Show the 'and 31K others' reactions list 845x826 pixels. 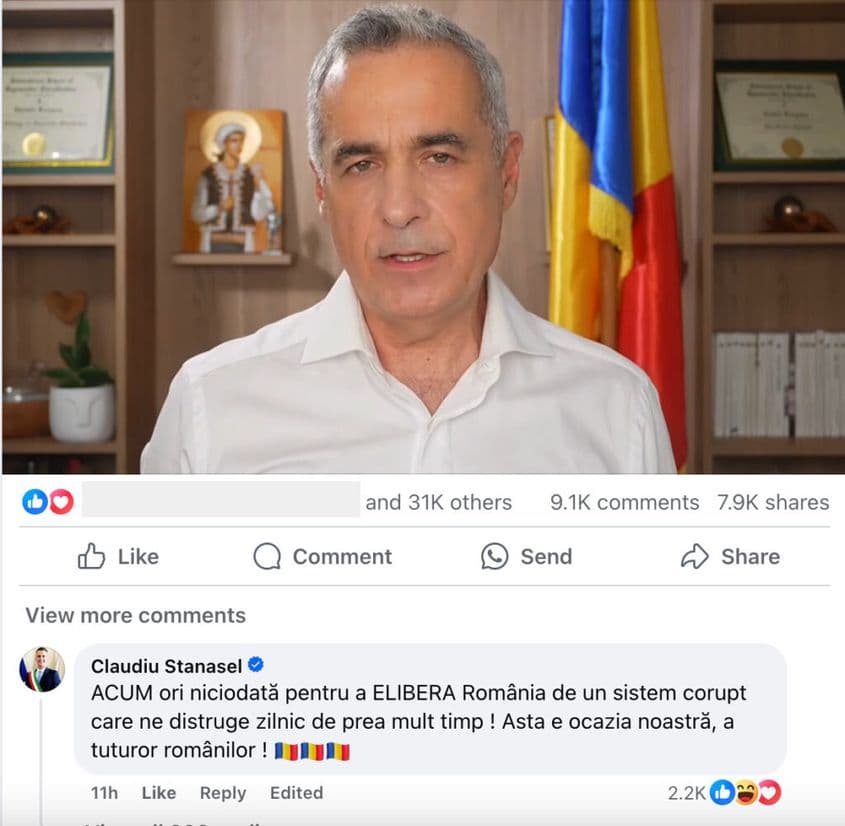[x=438, y=502]
